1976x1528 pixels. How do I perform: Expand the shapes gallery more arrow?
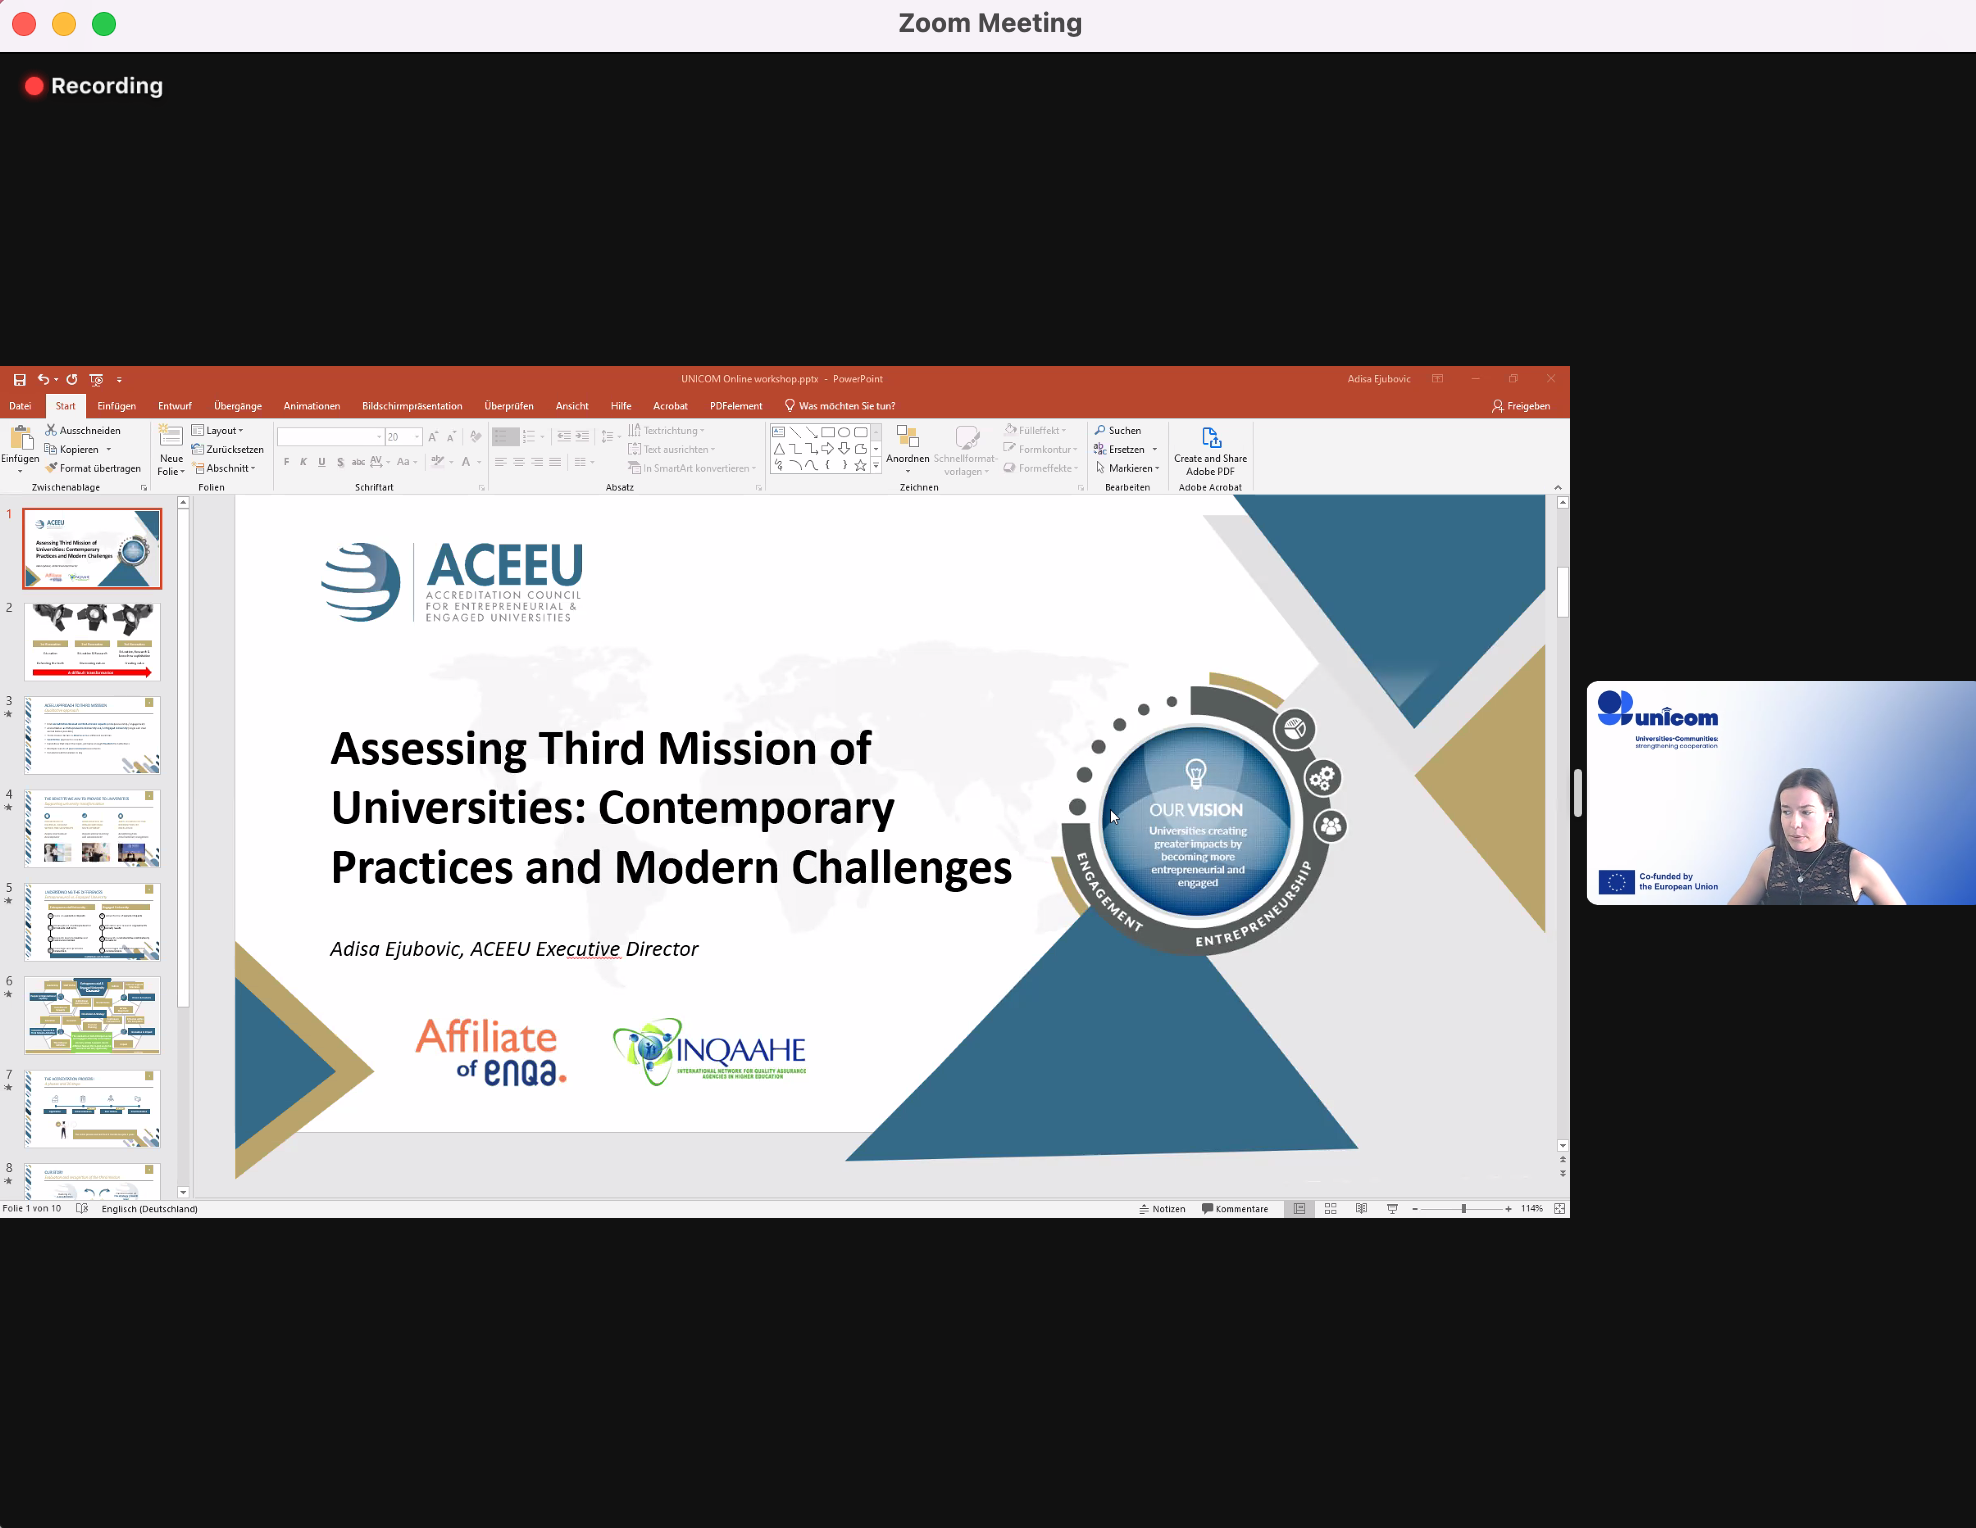(x=876, y=466)
